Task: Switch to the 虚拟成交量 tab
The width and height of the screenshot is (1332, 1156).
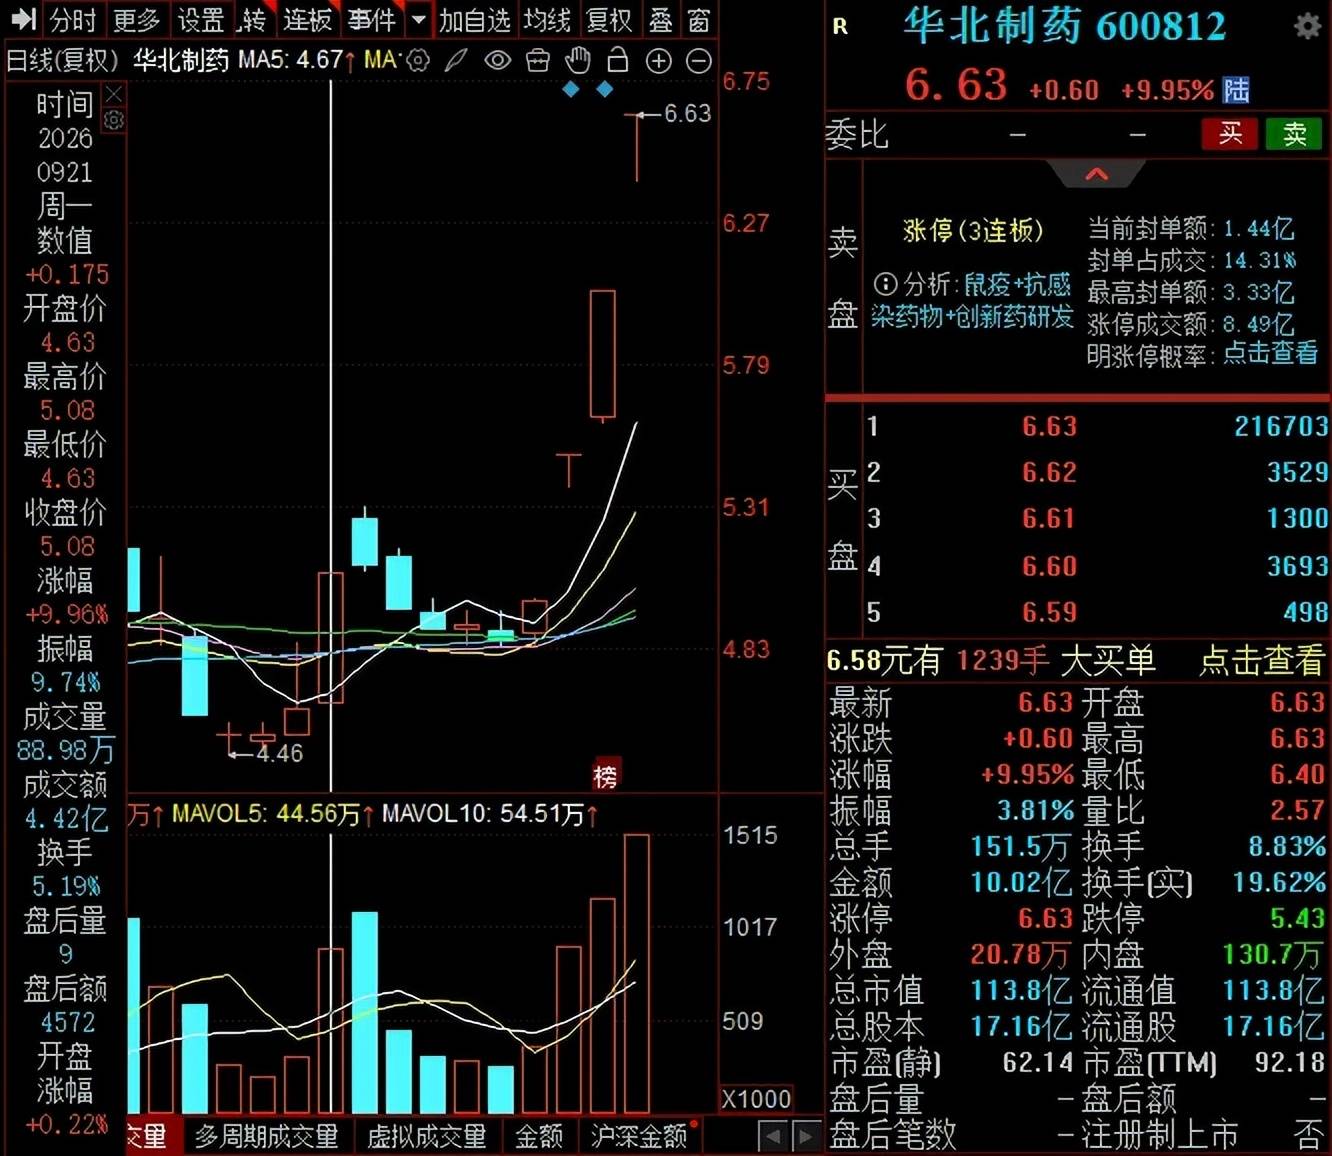Action: 427,1136
